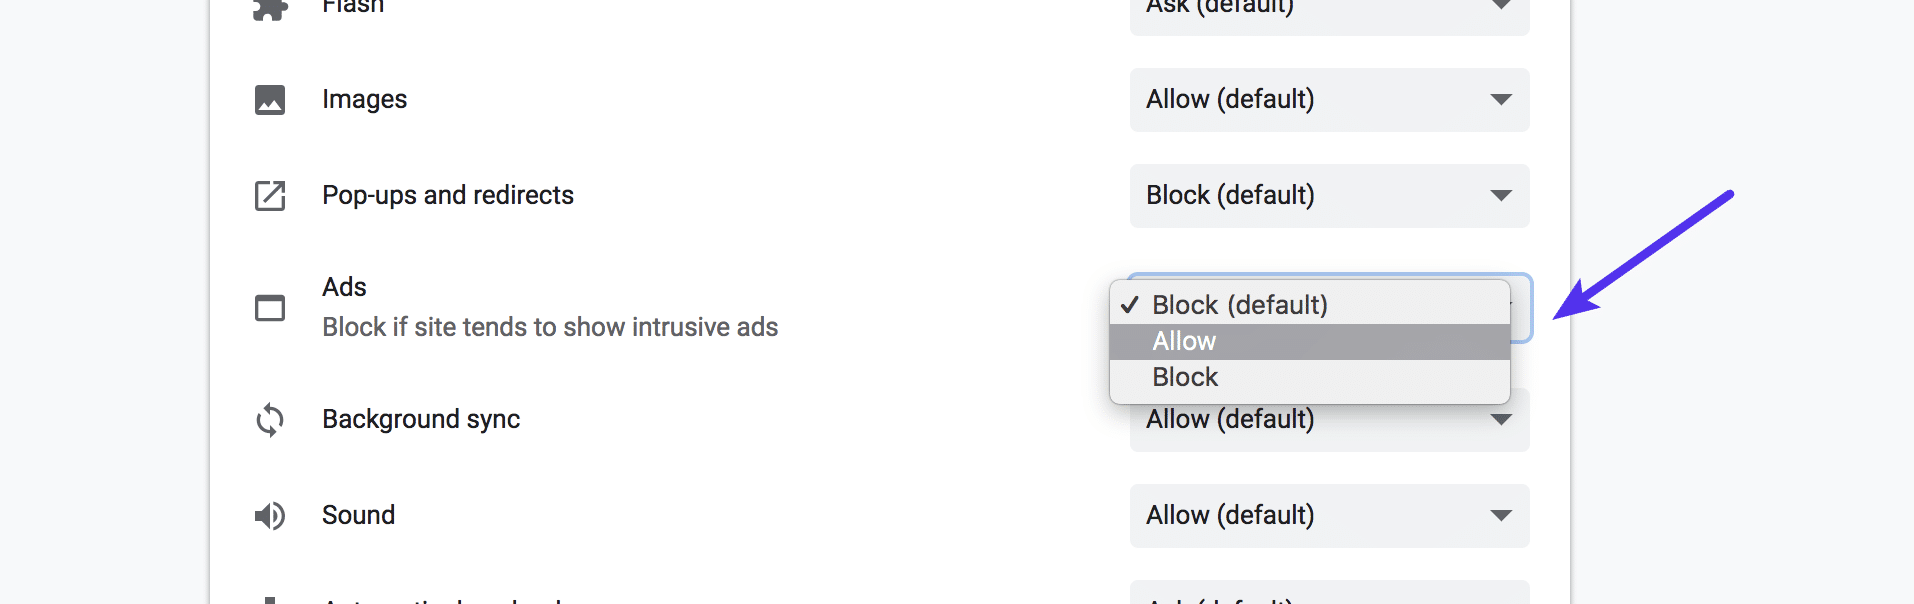Click the checkmark beside Block (default)

[1131, 304]
